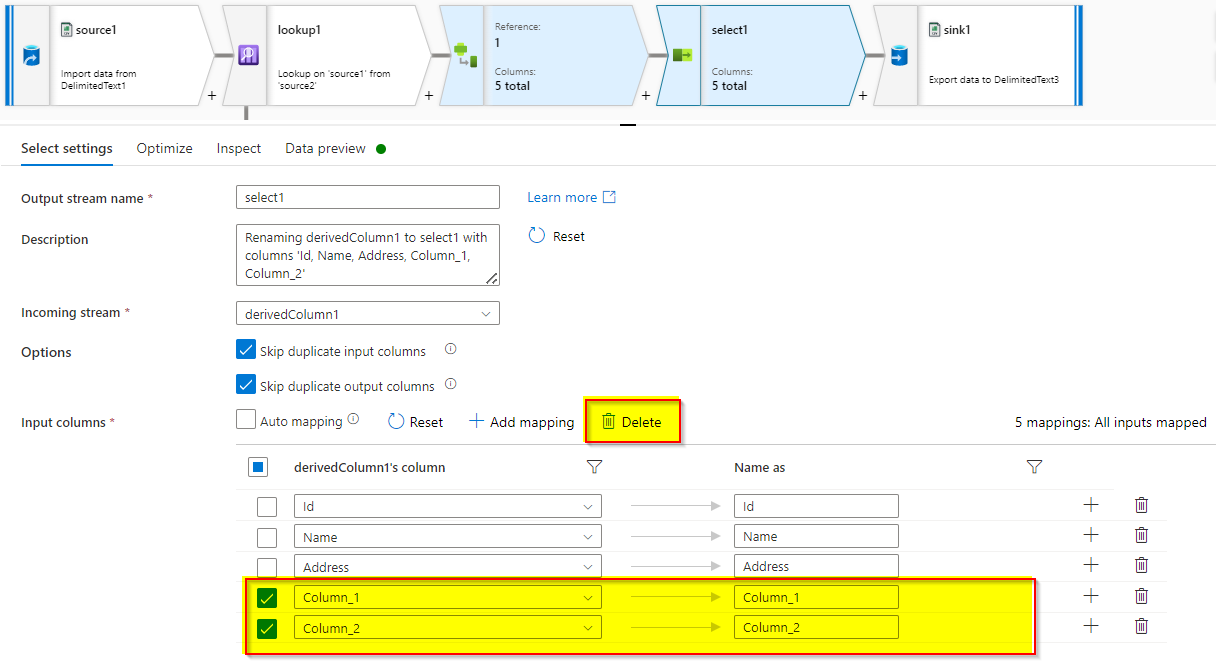Select the lookup1 node title
Viewport: 1216px width, 672px height.
[x=299, y=30]
